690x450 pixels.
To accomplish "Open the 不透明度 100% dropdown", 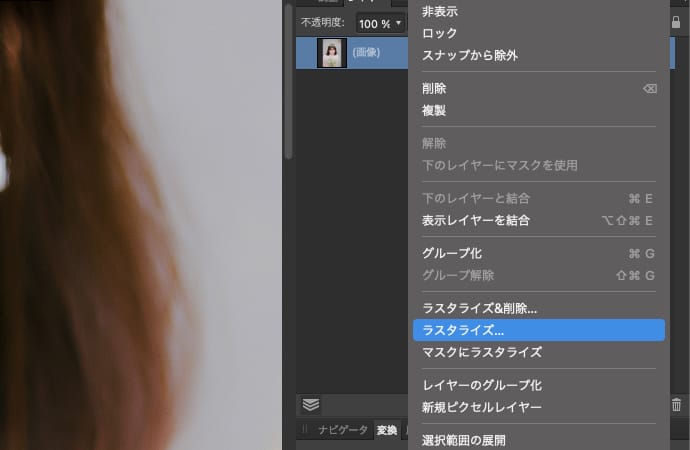I will [x=379, y=22].
